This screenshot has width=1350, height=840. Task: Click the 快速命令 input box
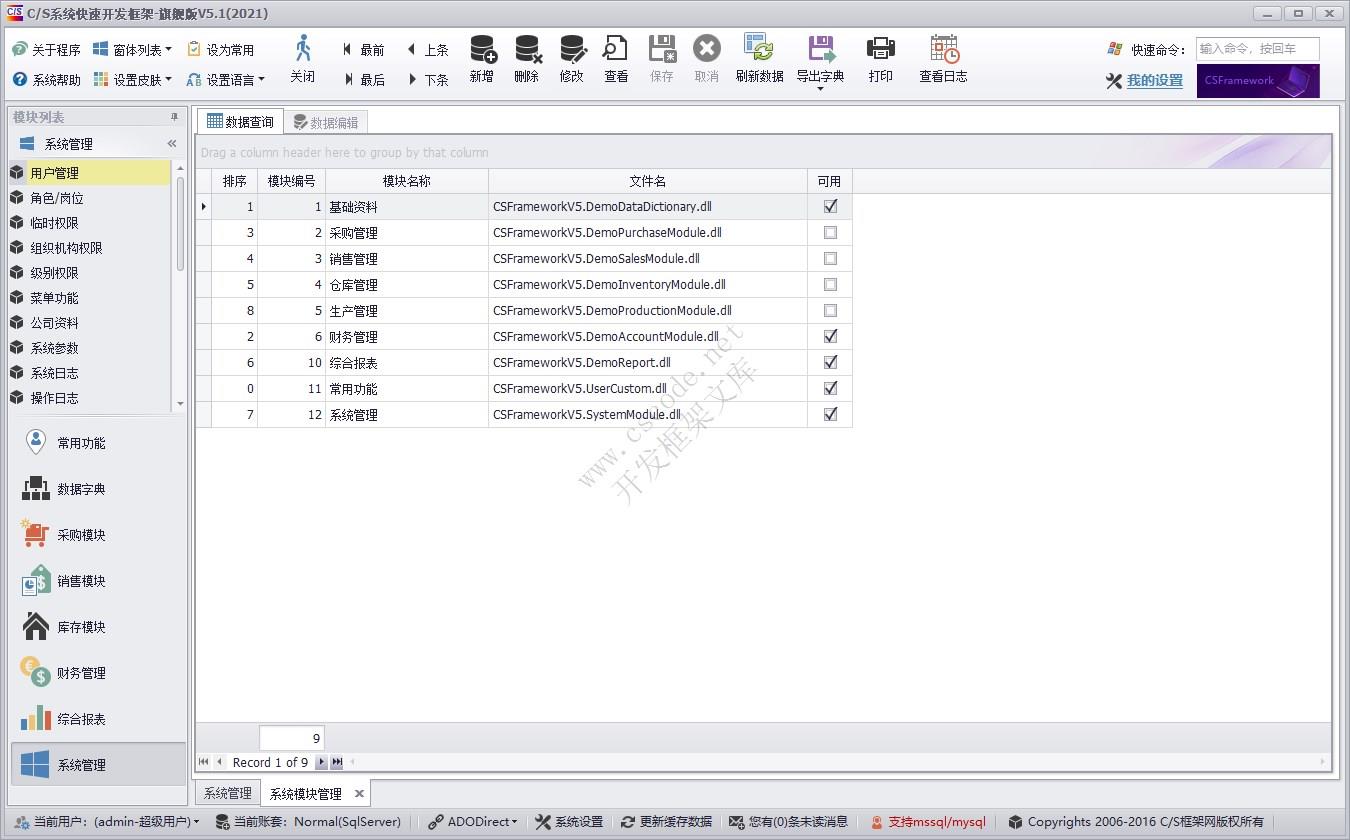point(1257,49)
